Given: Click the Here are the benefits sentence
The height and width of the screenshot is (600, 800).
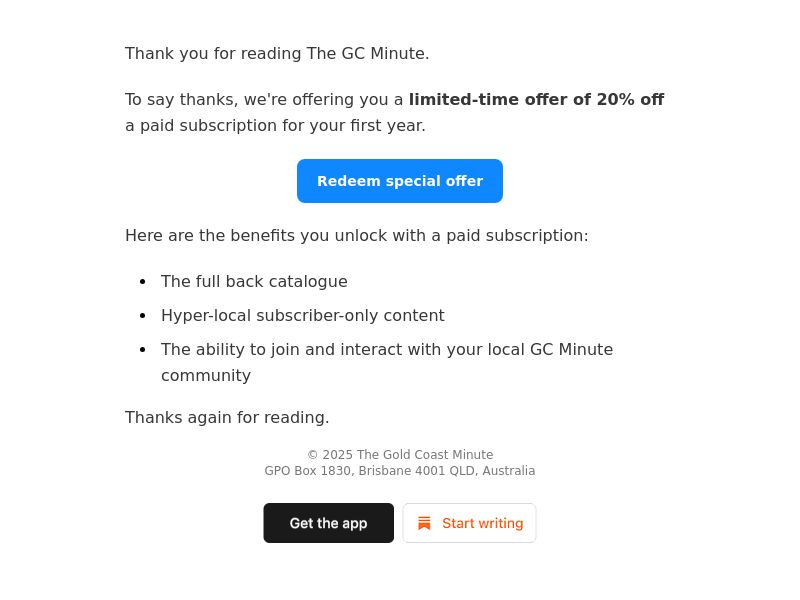Looking at the screenshot, I should pos(357,236).
